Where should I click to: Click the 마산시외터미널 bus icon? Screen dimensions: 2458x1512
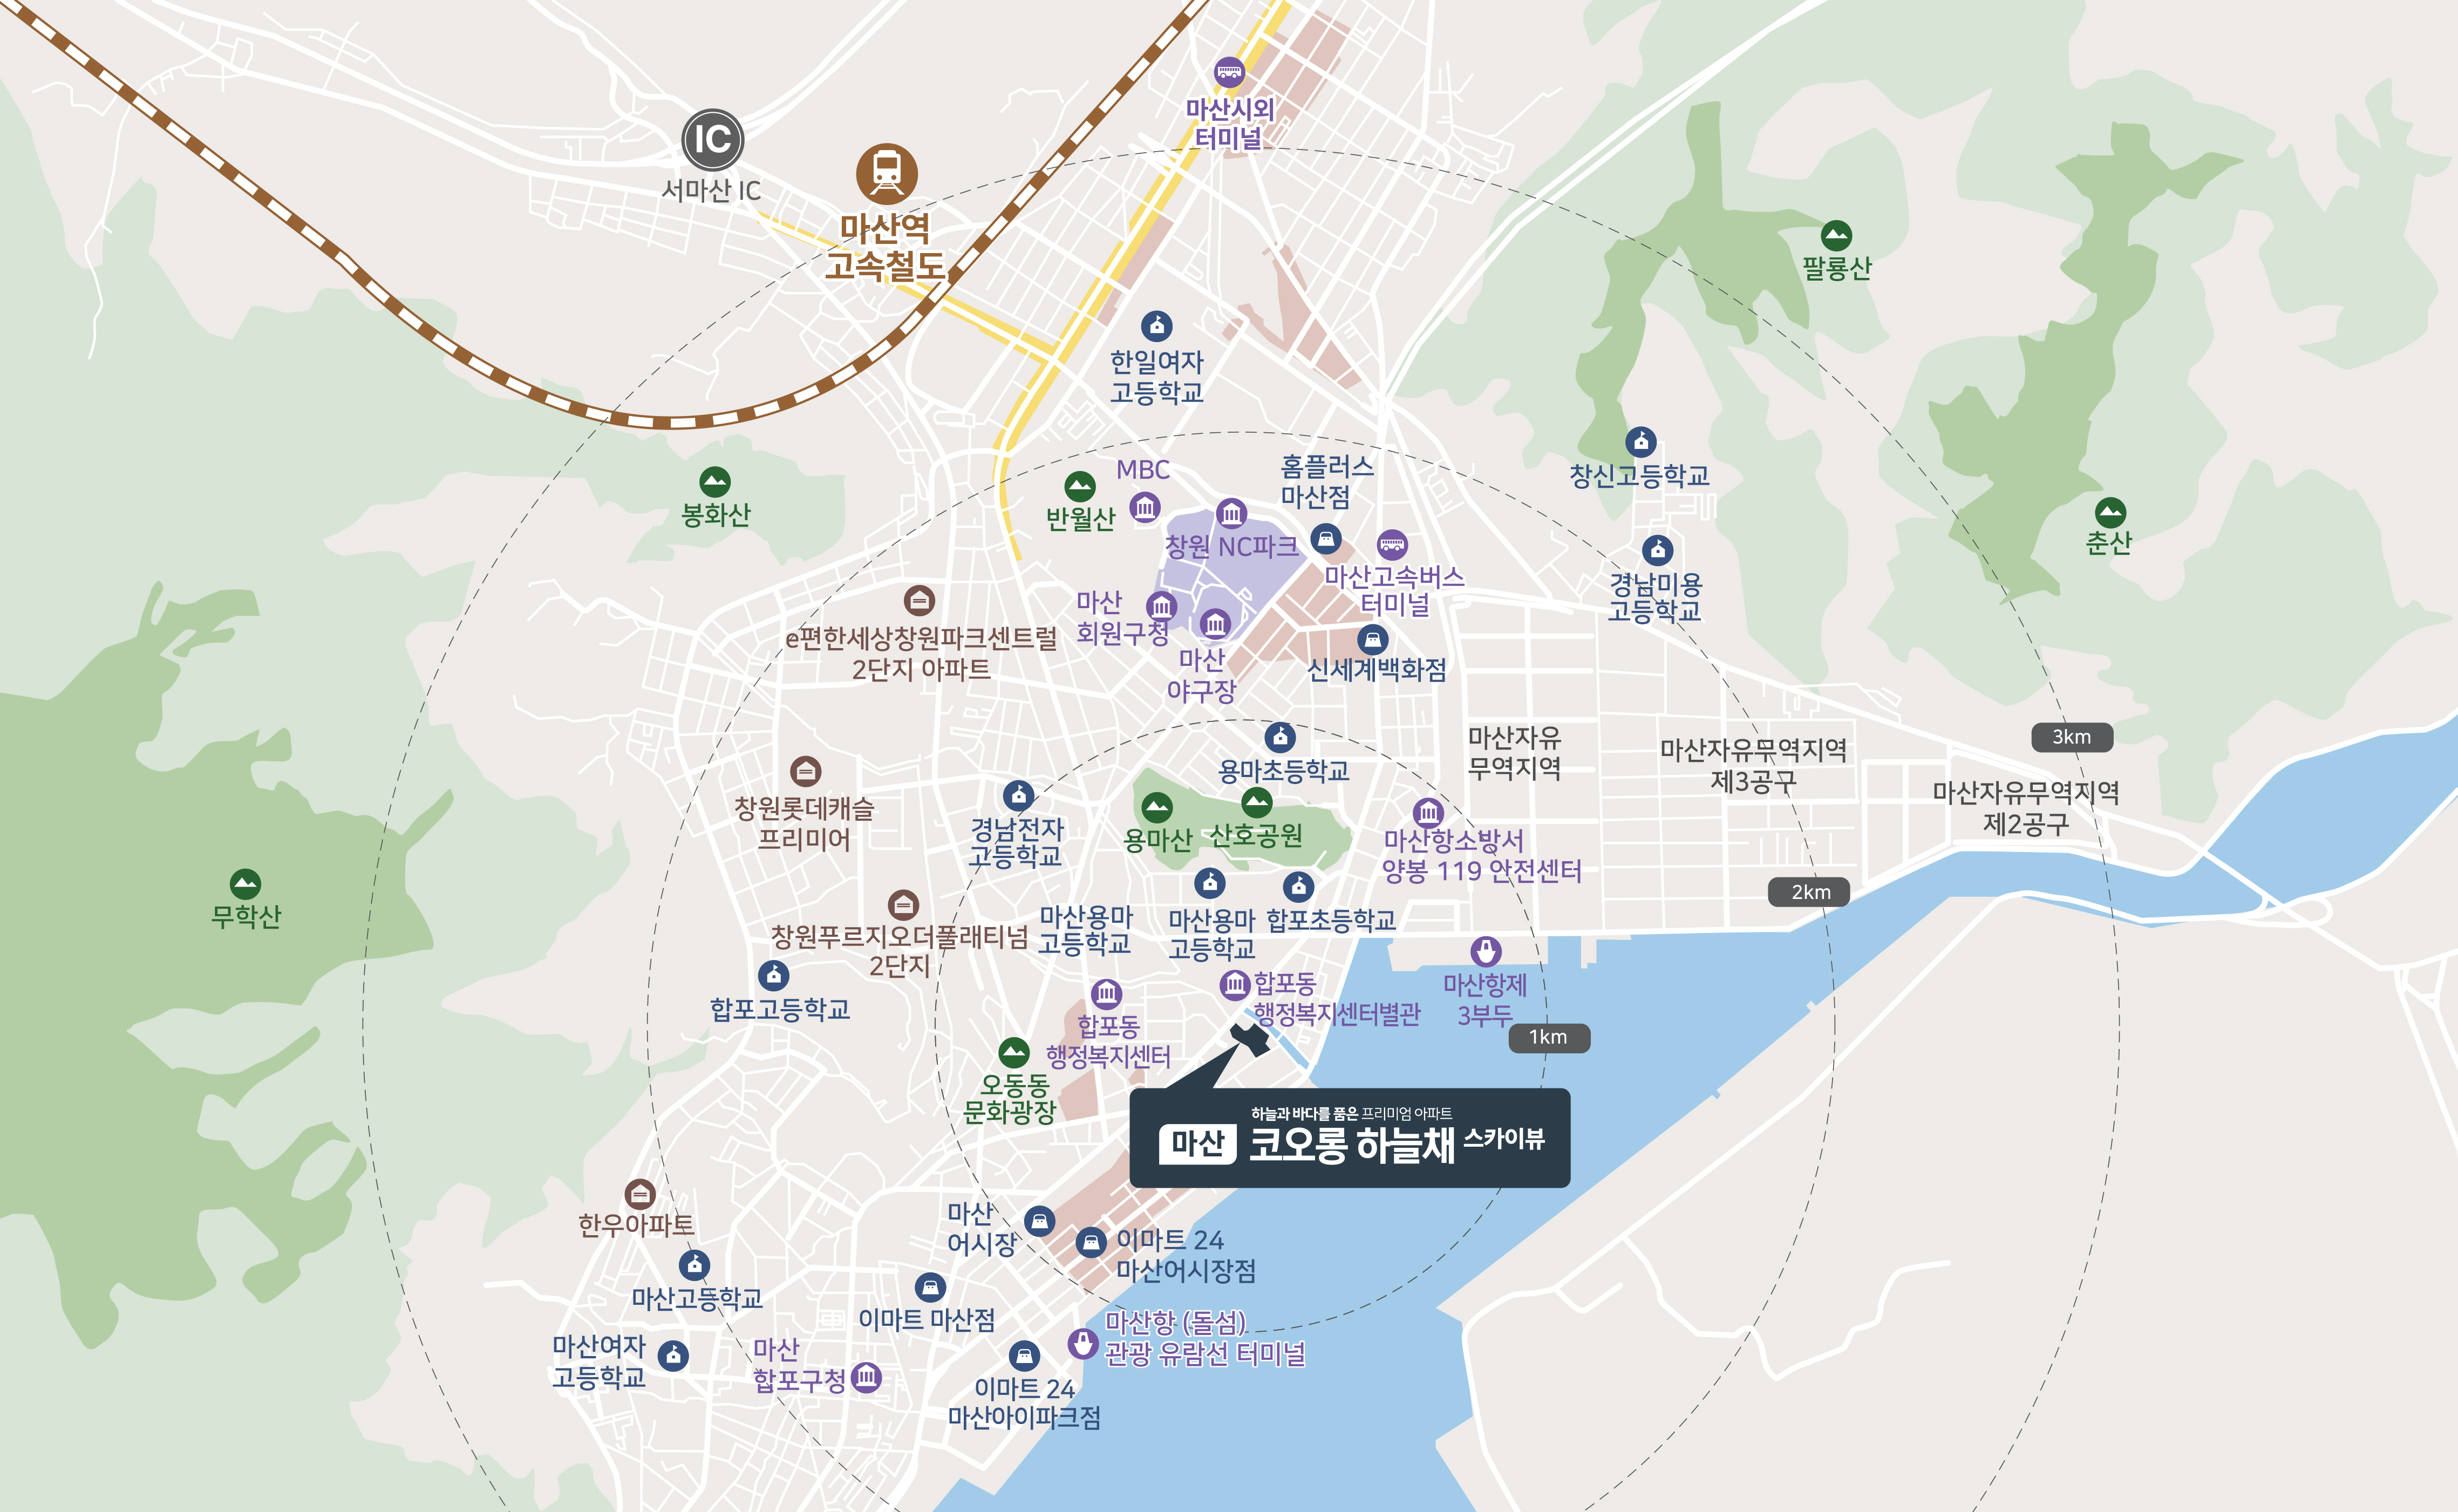1229,71
